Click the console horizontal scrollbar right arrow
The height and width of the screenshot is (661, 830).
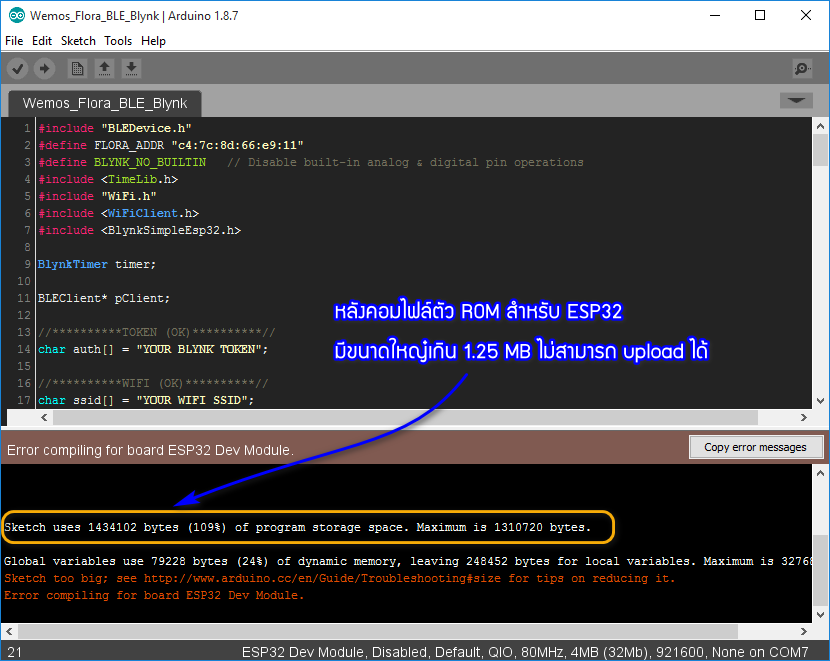pyautogui.click(x=804, y=631)
